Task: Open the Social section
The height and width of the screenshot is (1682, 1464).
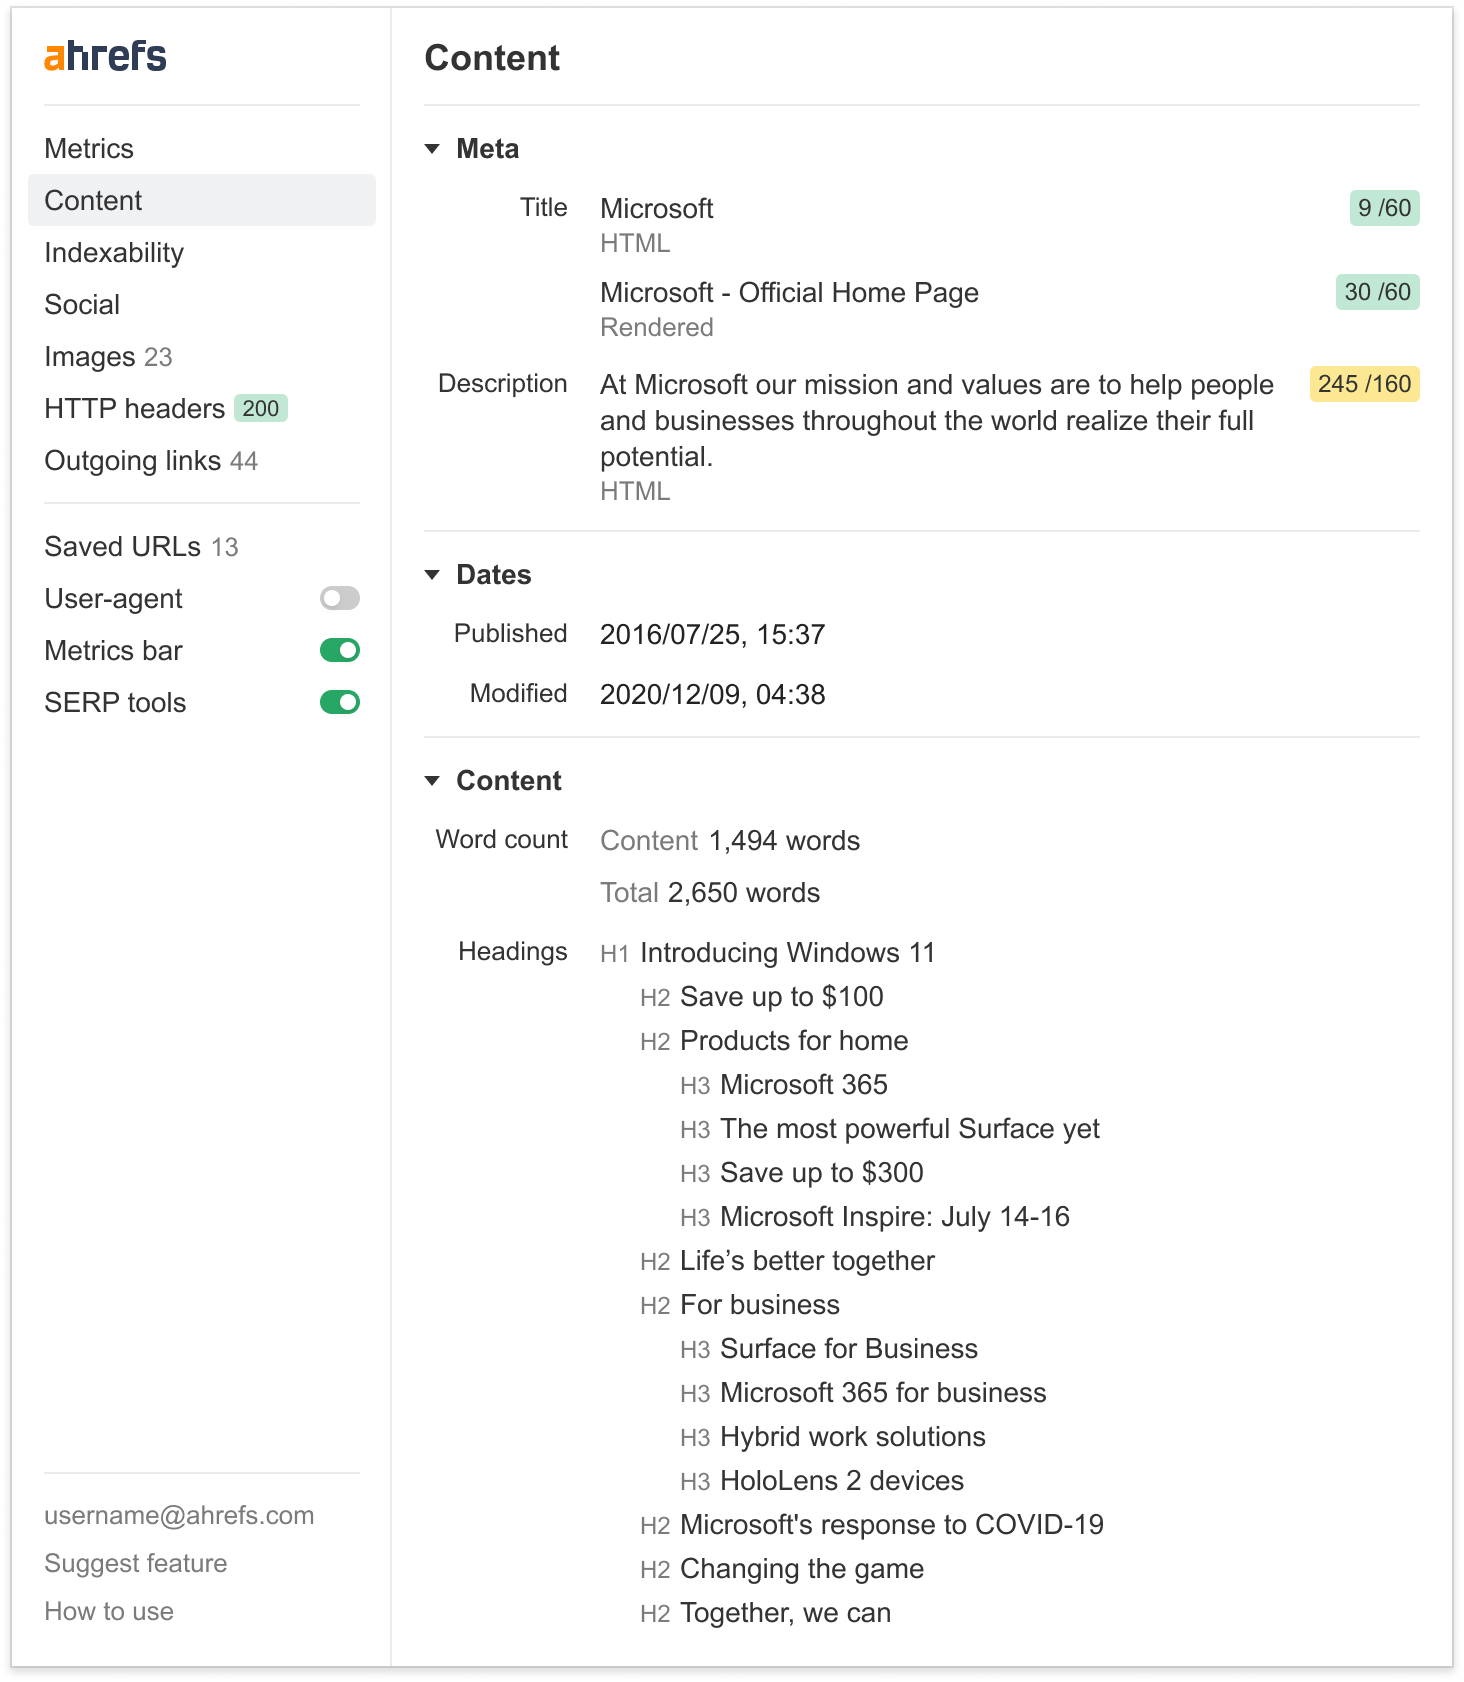Action: (x=82, y=305)
